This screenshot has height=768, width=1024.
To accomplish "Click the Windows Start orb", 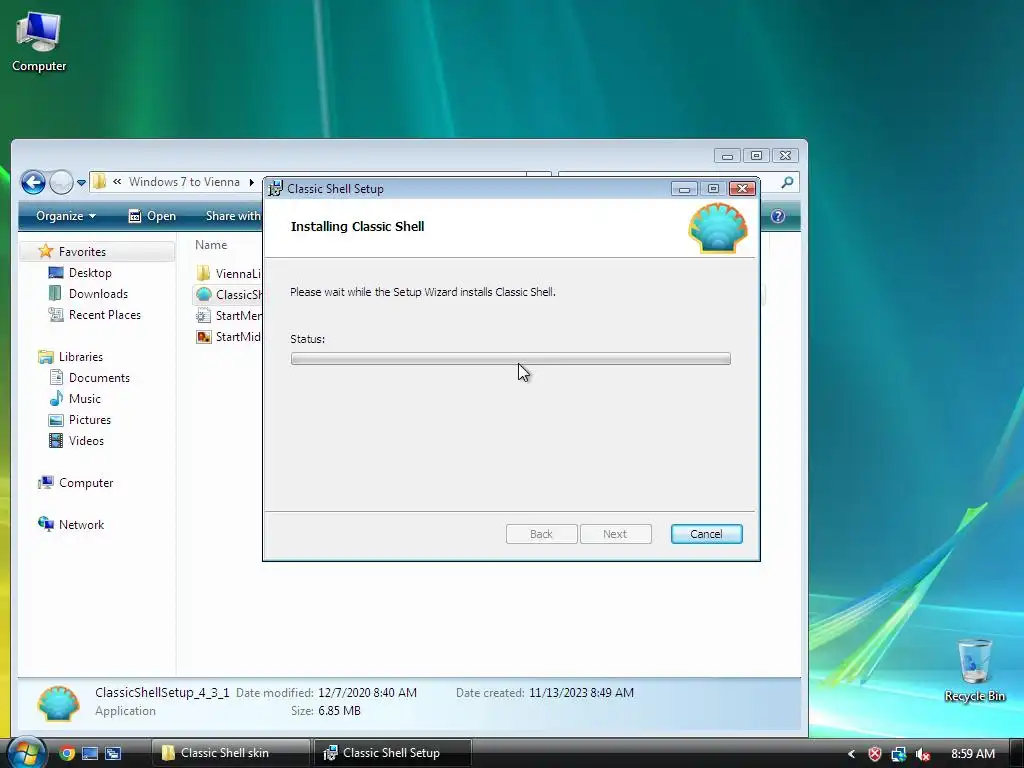I will 25,753.
